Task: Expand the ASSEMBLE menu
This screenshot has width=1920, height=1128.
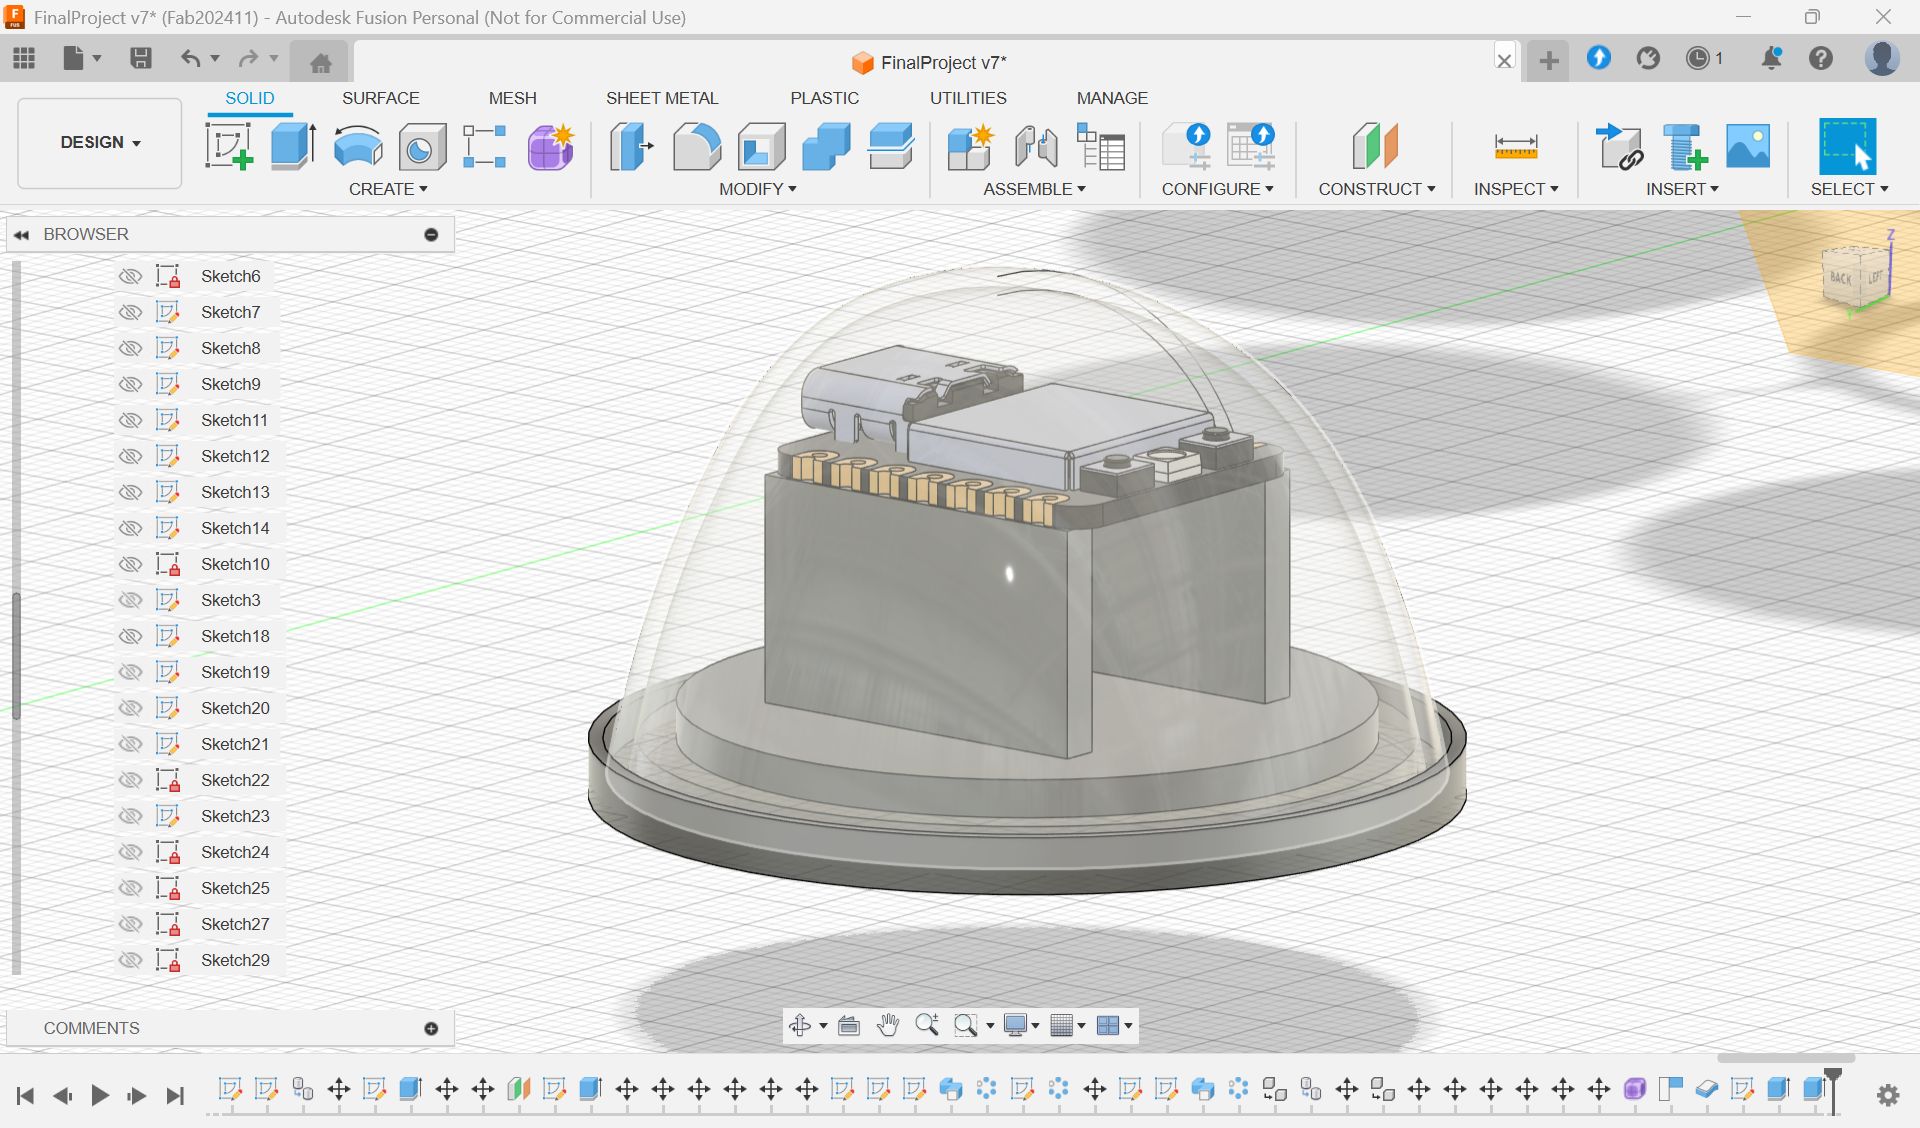Action: tap(1034, 189)
